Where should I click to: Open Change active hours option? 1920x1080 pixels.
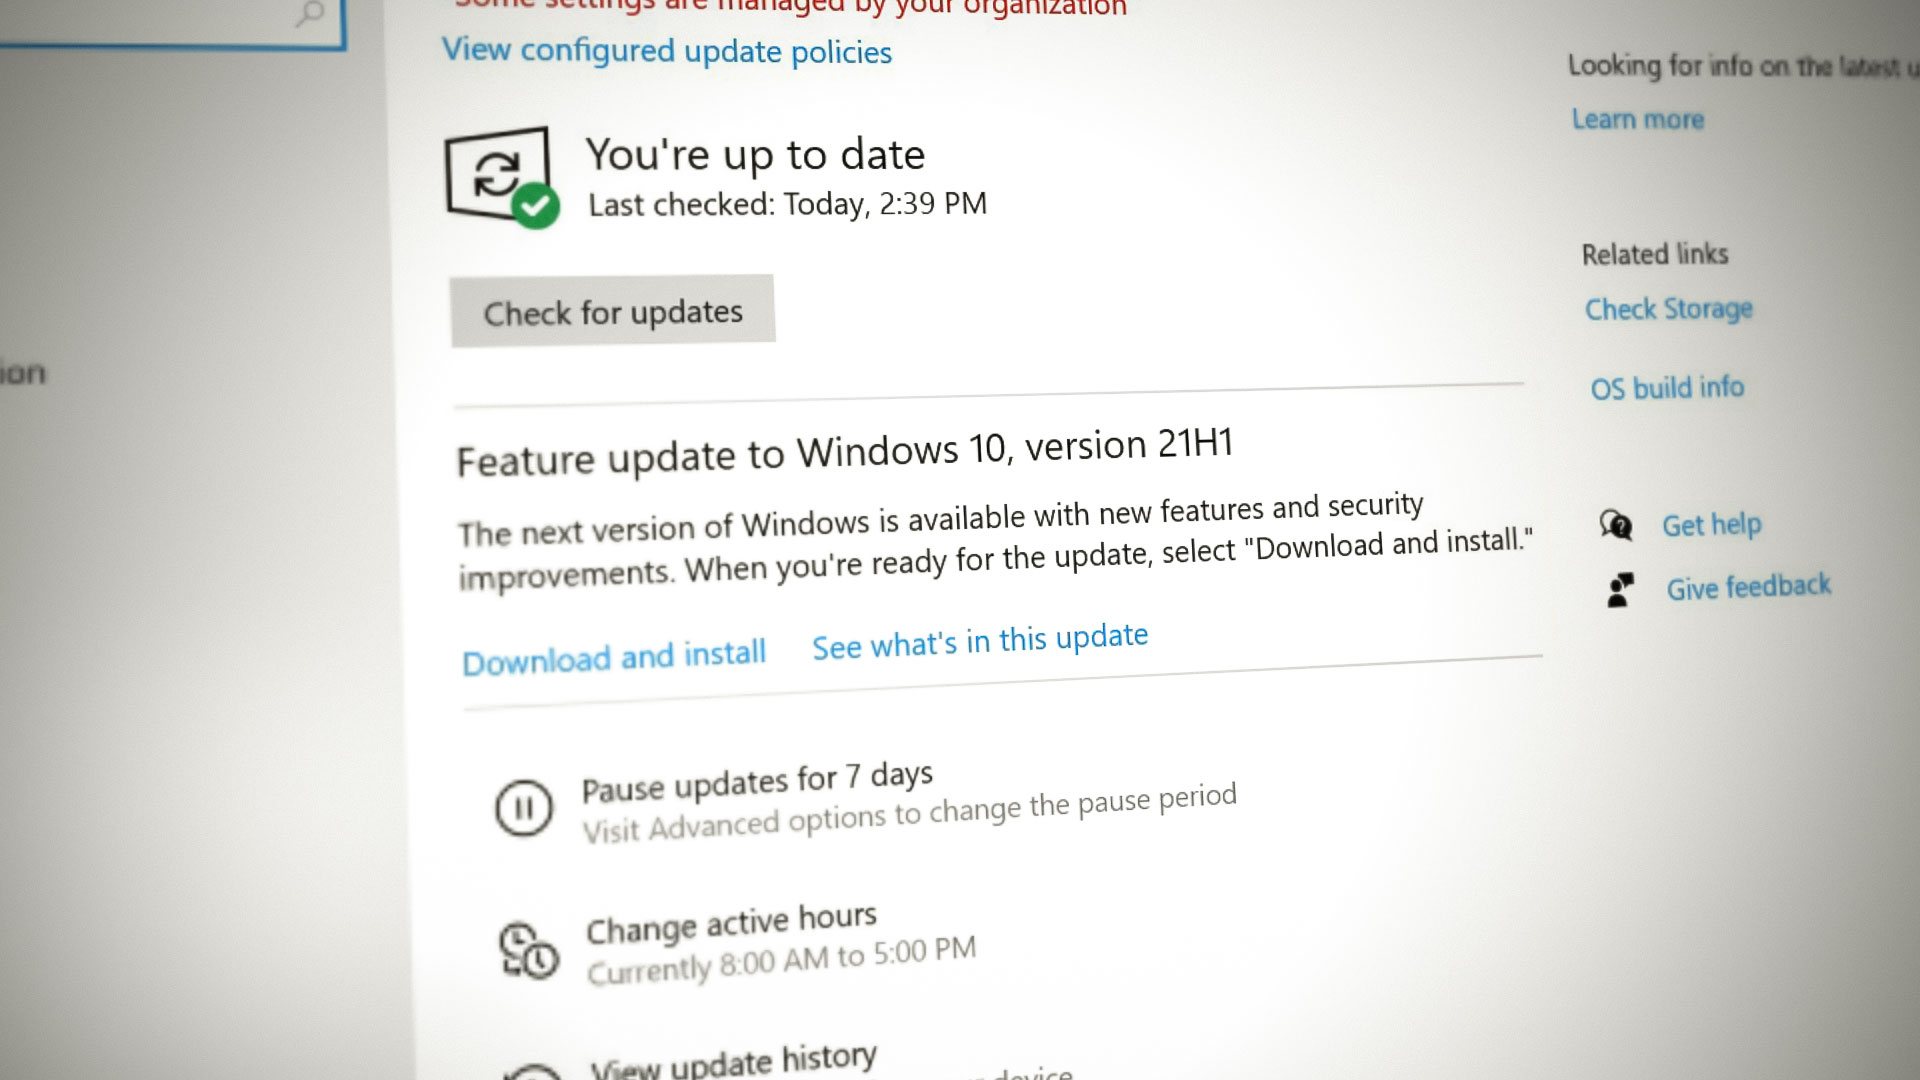tap(731, 924)
